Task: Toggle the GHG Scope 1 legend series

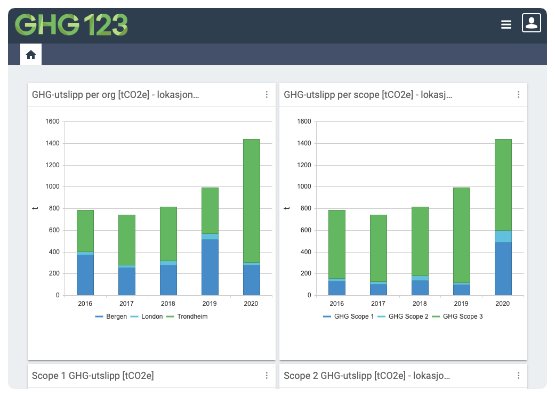Action: pyautogui.click(x=349, y=316)
